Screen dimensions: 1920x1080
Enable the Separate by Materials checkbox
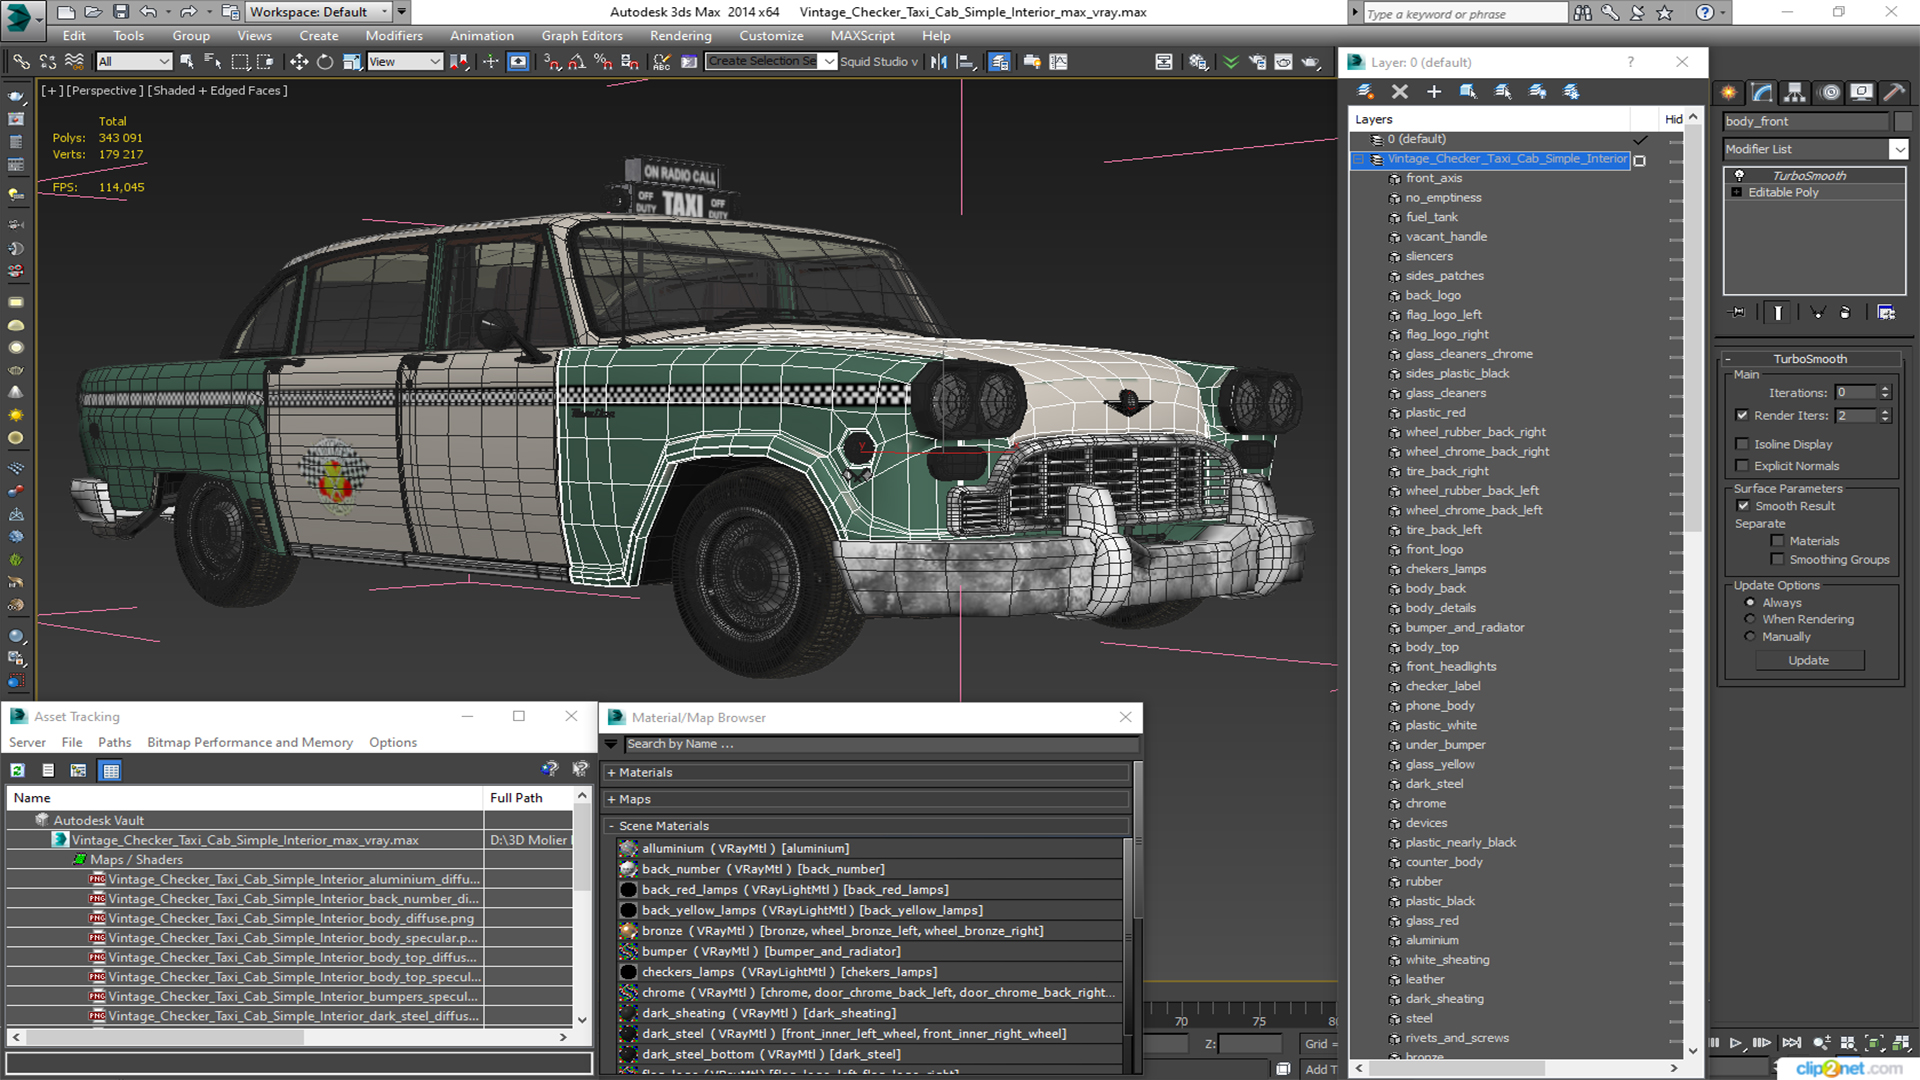click(x=1777, y=541)
